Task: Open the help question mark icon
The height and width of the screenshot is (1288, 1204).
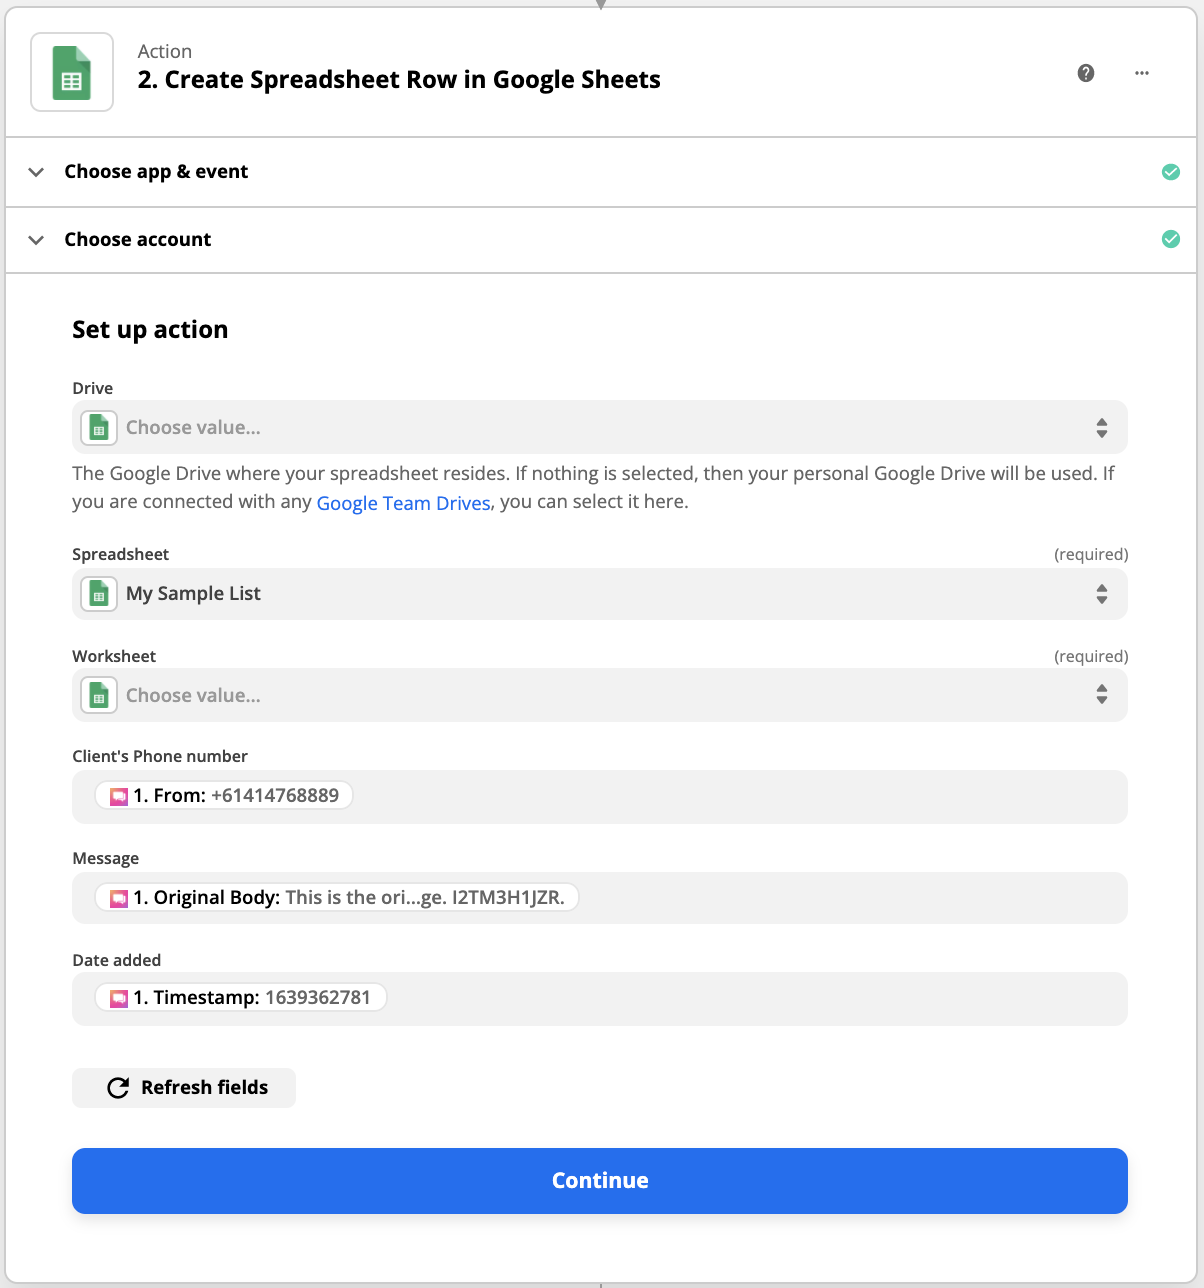Action: pos(1086,73)
